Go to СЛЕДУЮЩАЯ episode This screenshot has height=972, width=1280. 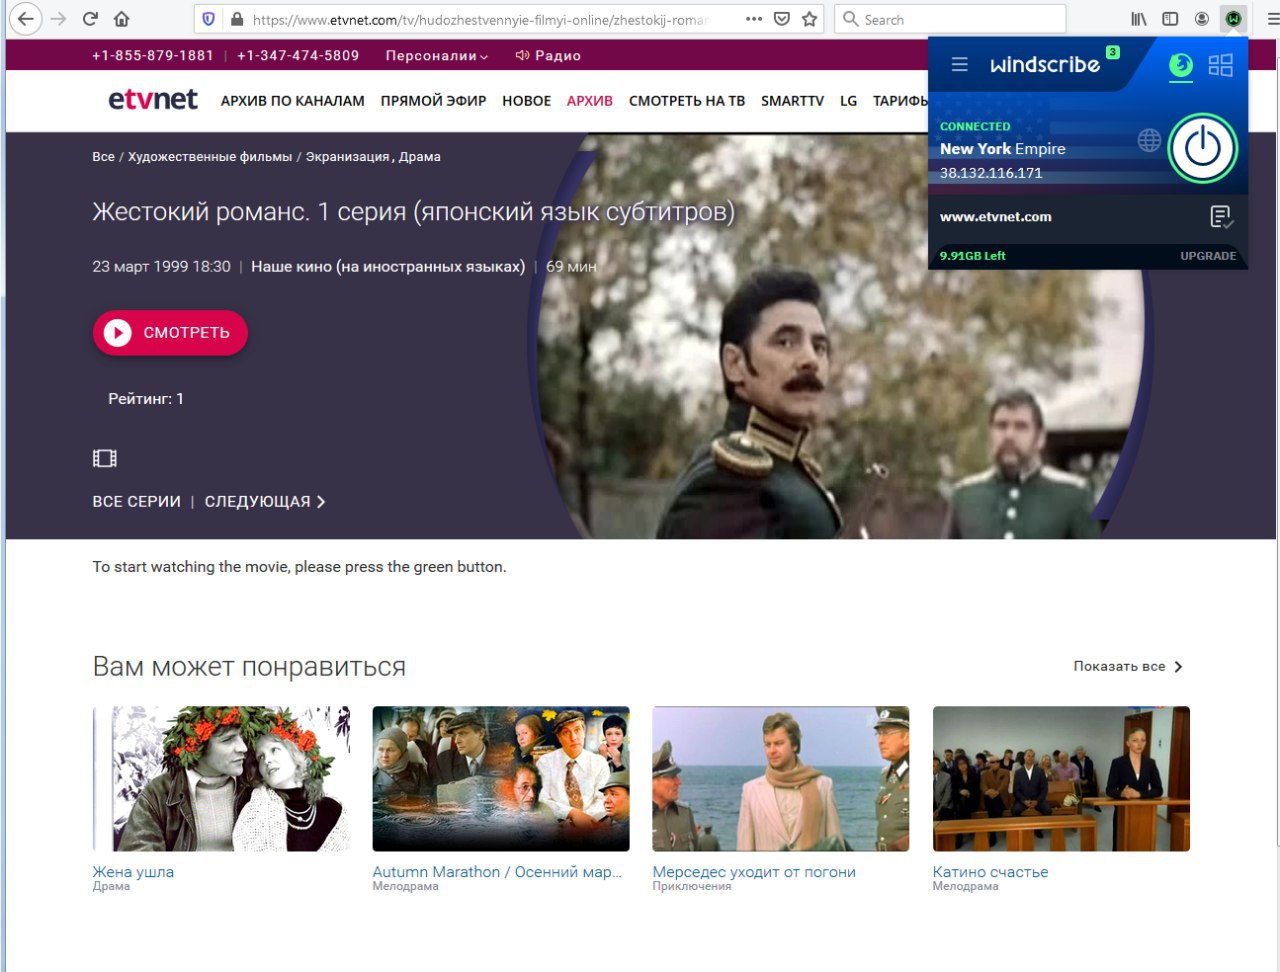coord(265,502)
